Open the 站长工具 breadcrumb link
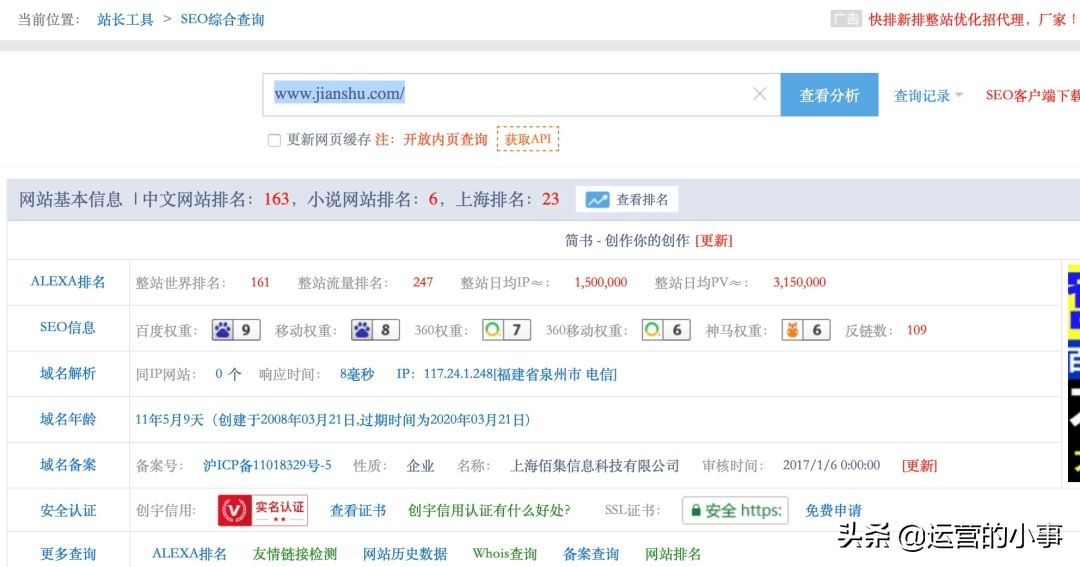Viewport: 1080px width, 567px height. click(125, 19)
